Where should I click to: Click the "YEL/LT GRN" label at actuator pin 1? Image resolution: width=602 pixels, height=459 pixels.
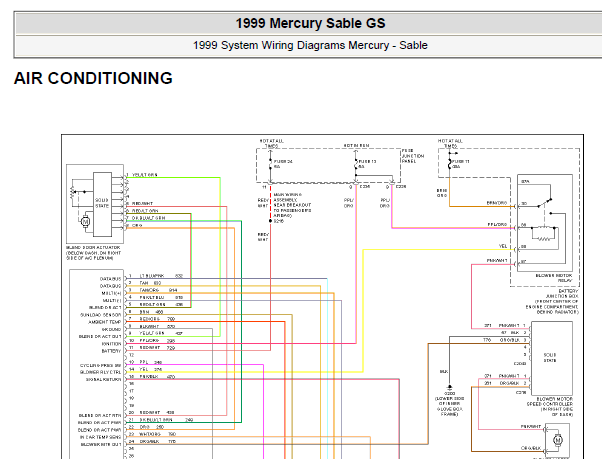[x=145, y=175]
